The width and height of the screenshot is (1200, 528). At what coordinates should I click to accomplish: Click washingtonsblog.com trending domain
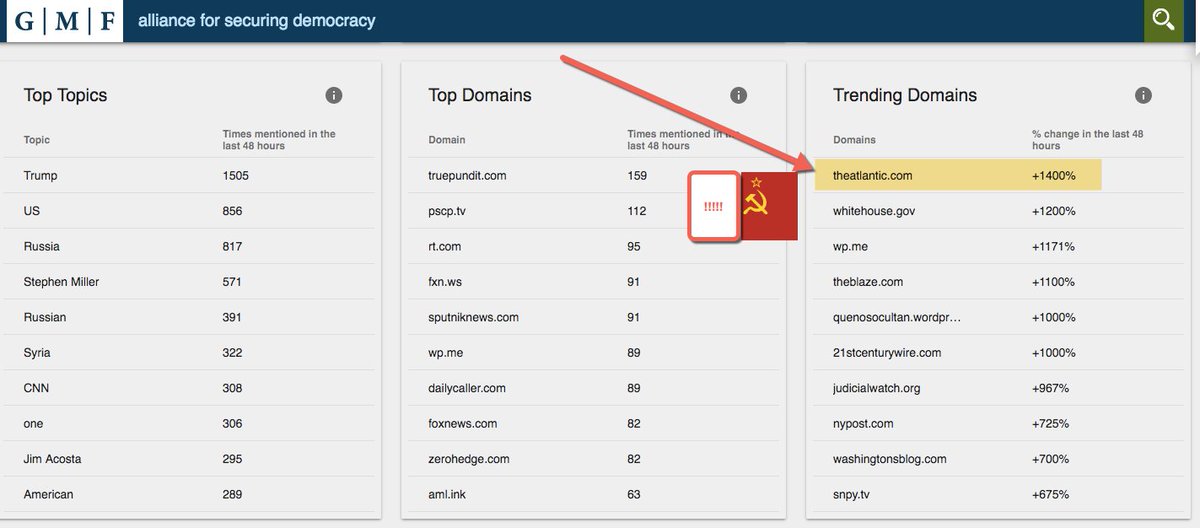coord(889,459)
